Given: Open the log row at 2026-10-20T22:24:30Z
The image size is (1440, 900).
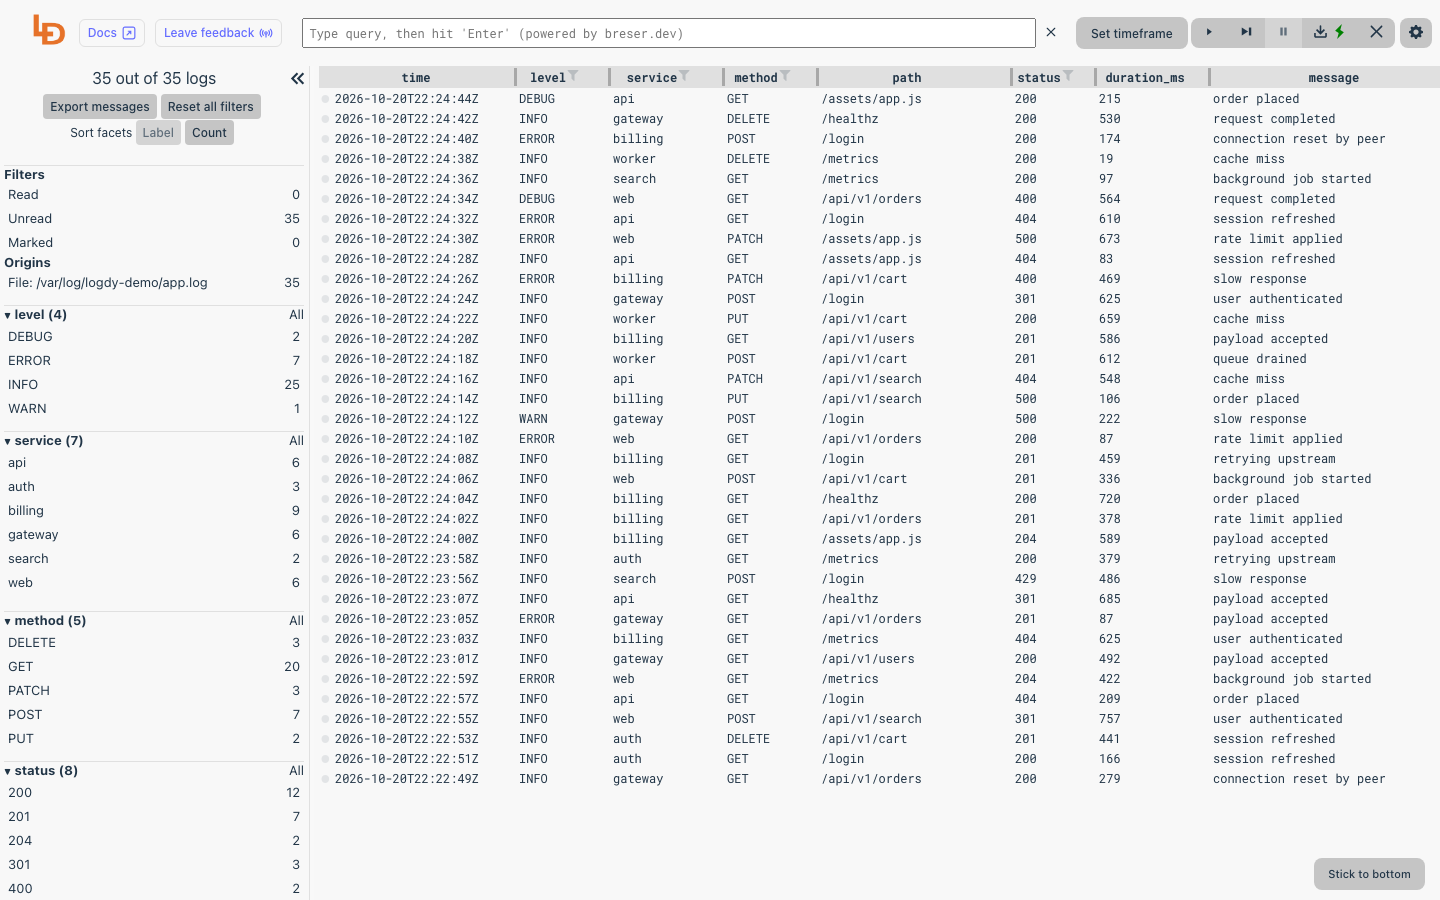Looking at the screenshot, I should coord(880,239).
